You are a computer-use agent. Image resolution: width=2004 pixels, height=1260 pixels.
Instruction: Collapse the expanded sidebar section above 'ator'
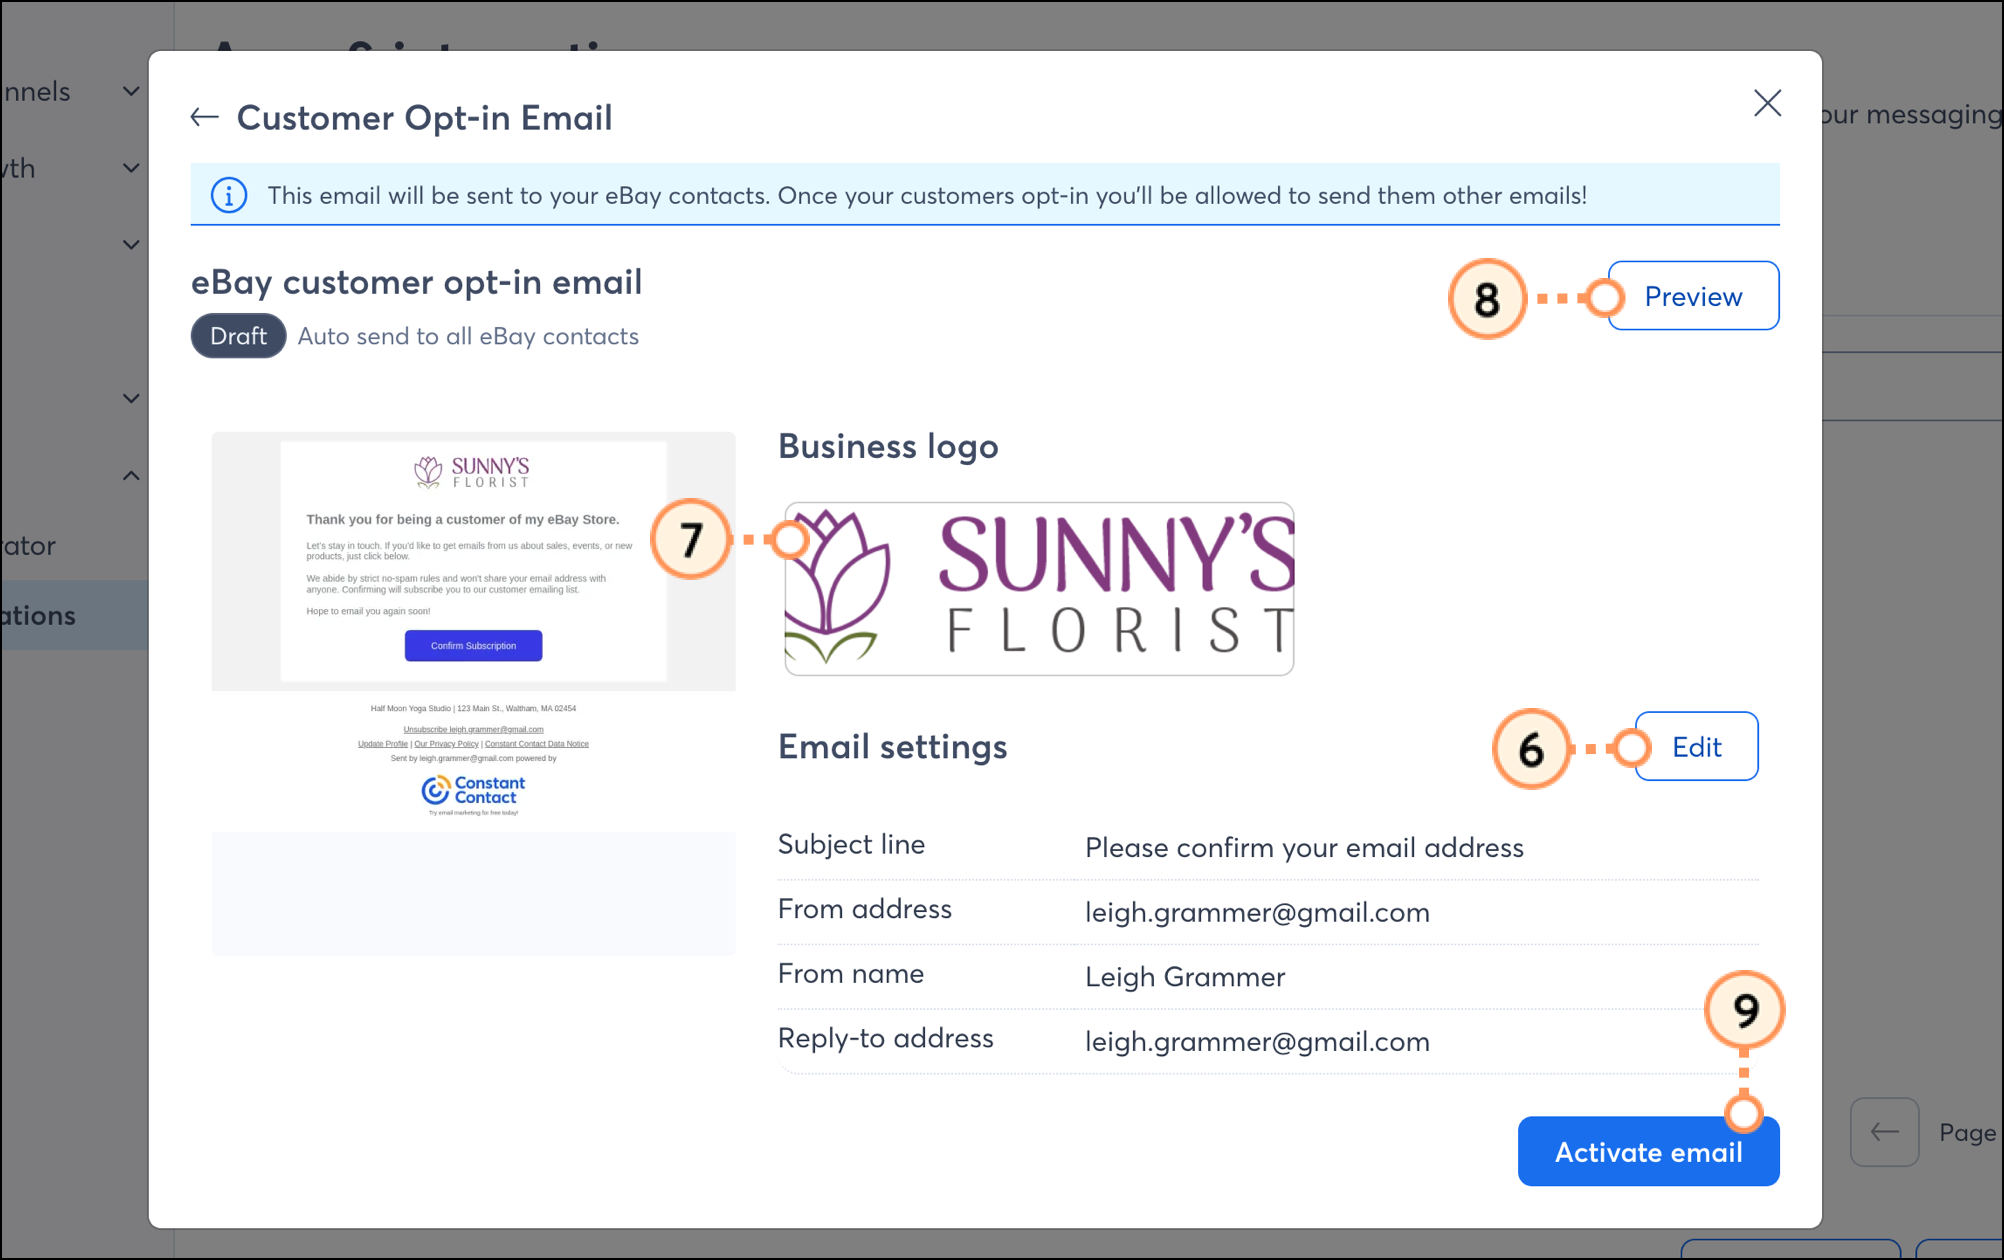(x=131, y=475)
